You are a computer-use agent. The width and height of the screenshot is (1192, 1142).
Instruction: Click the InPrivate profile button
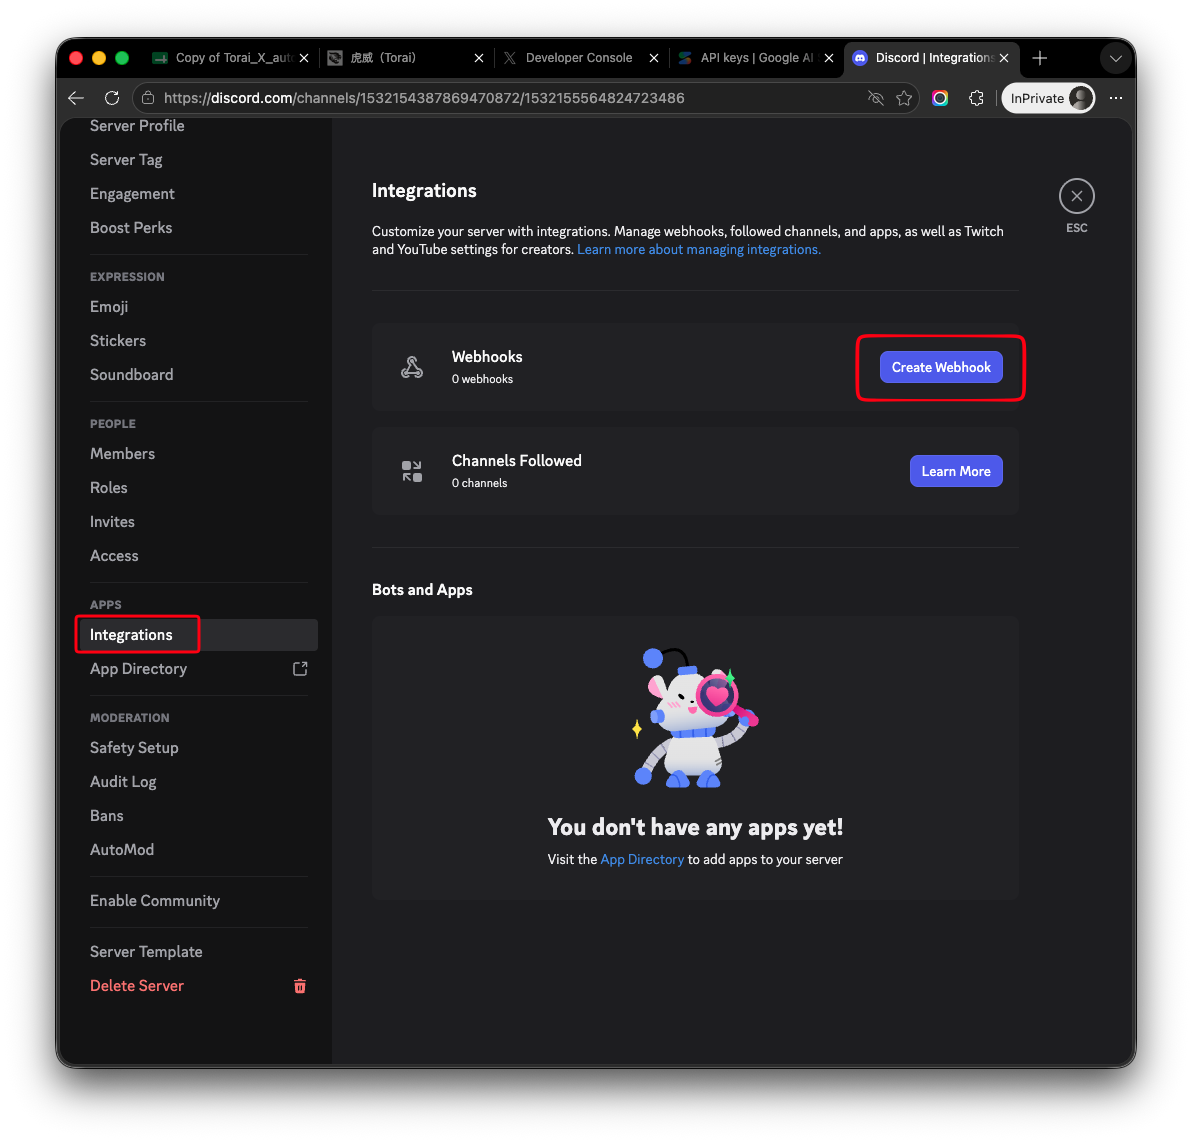coord(1048,98)
